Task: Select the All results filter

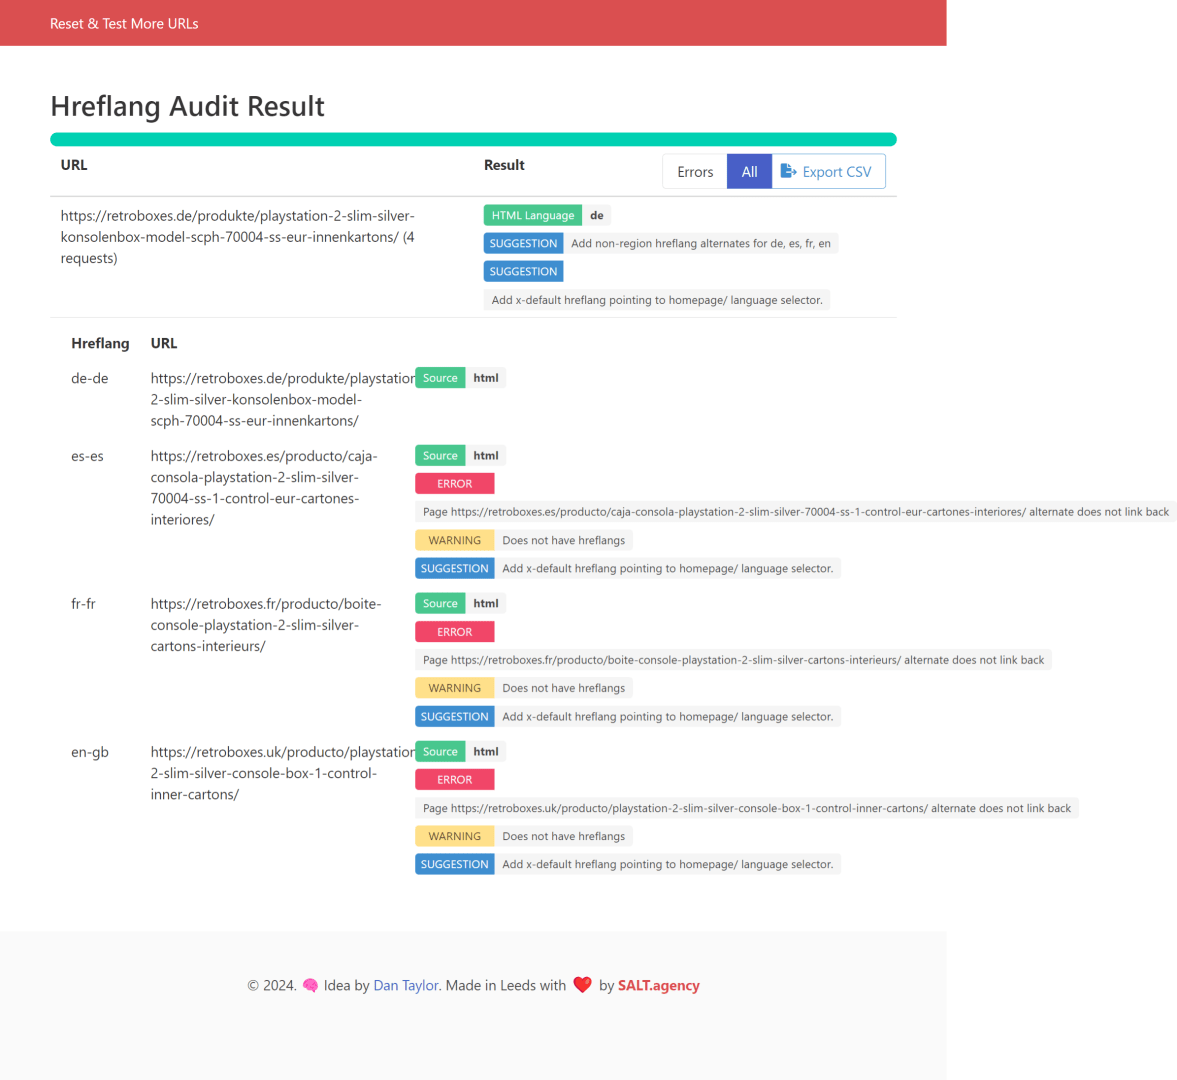Action: 749,172
